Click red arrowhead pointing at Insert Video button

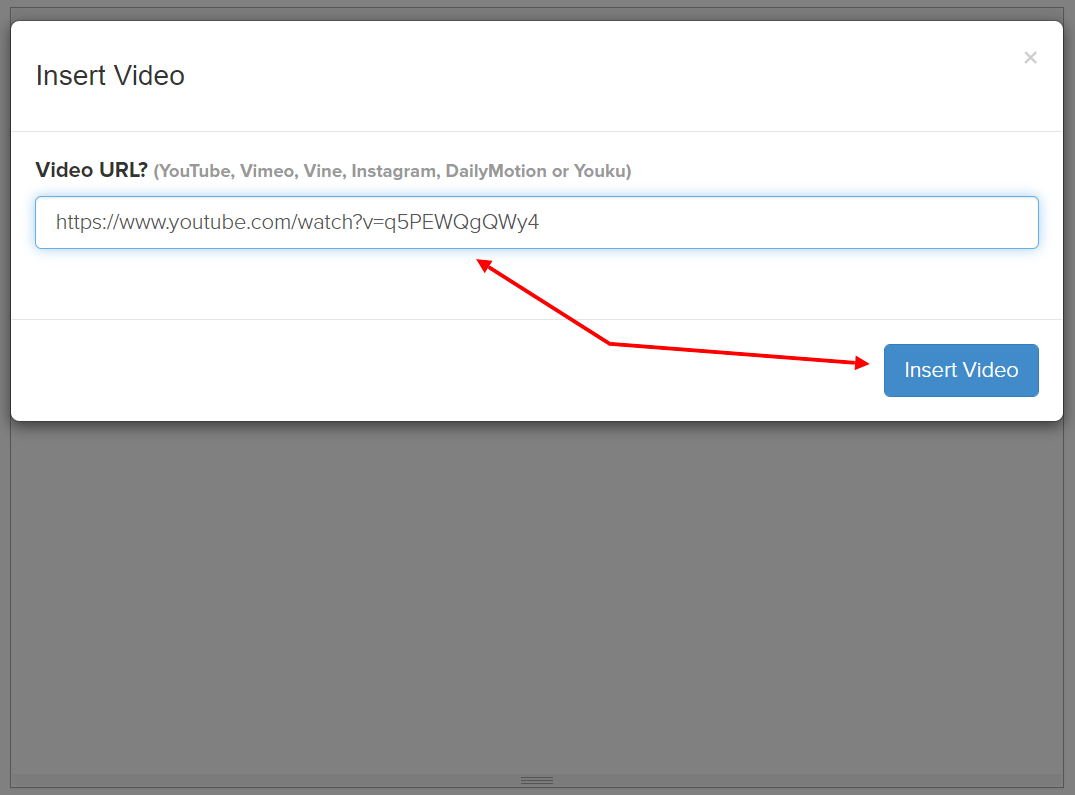pos(862,363)
